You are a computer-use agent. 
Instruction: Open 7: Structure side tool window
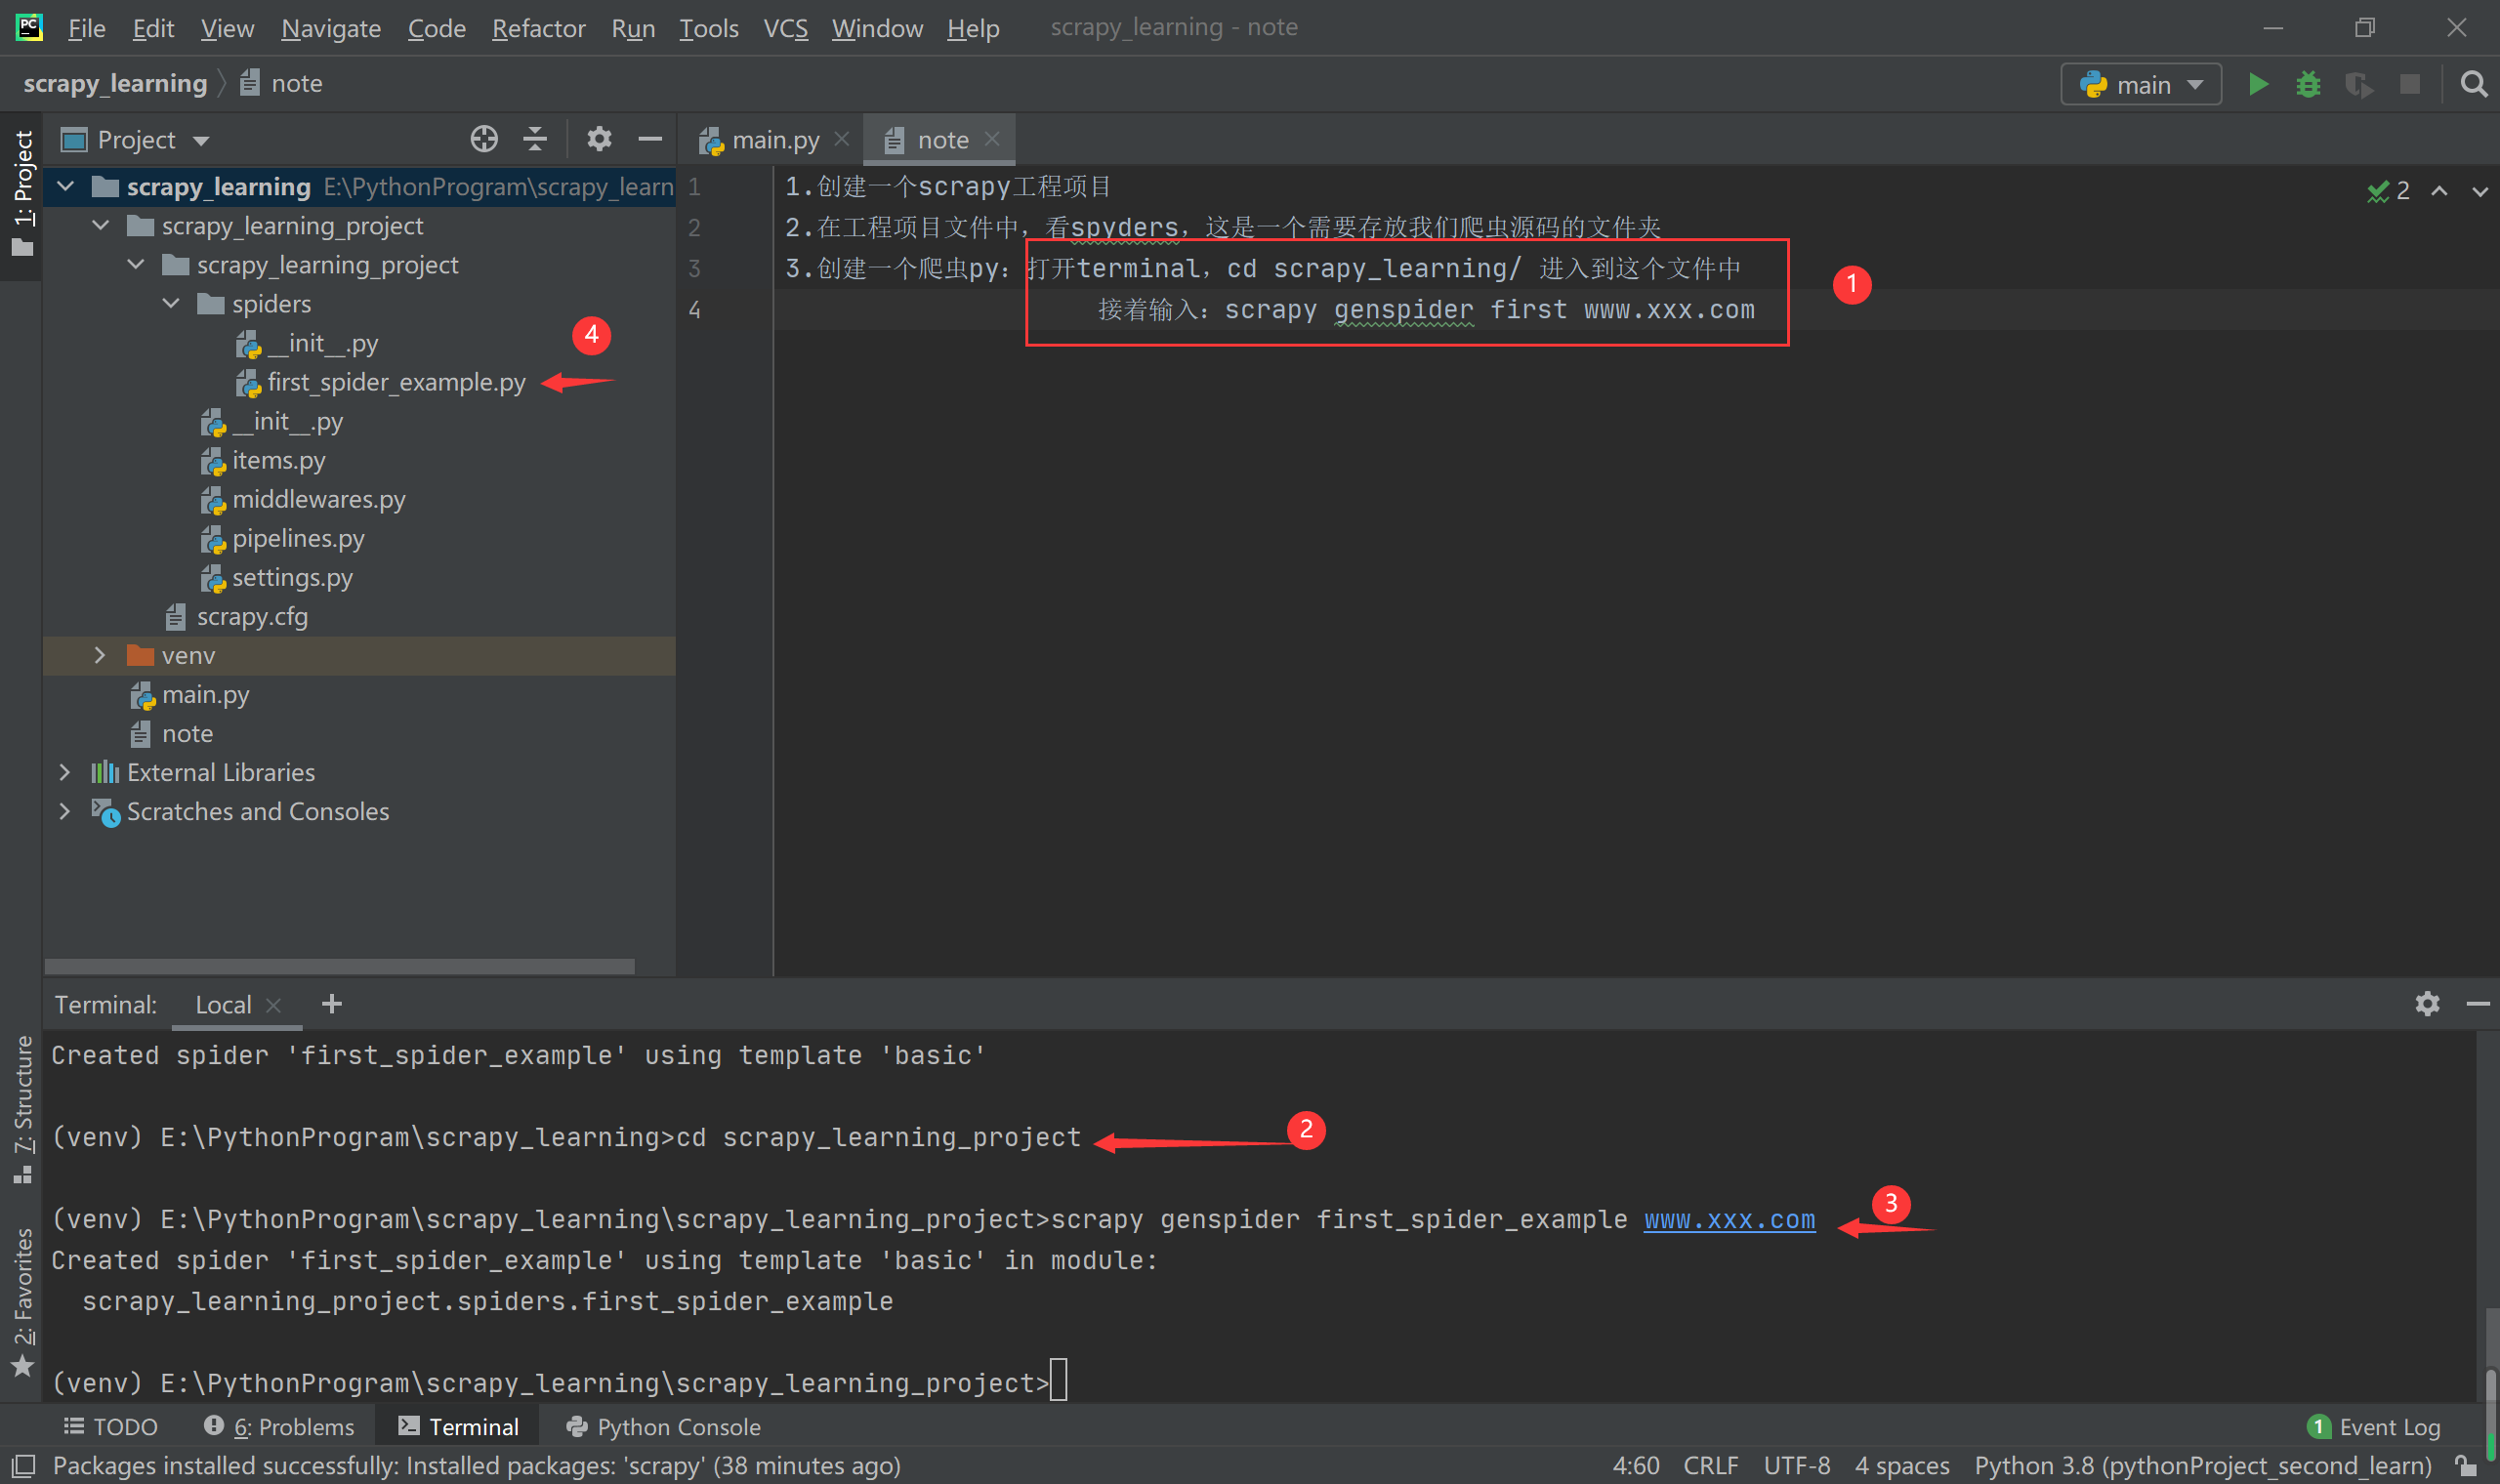click(22, 1110)
